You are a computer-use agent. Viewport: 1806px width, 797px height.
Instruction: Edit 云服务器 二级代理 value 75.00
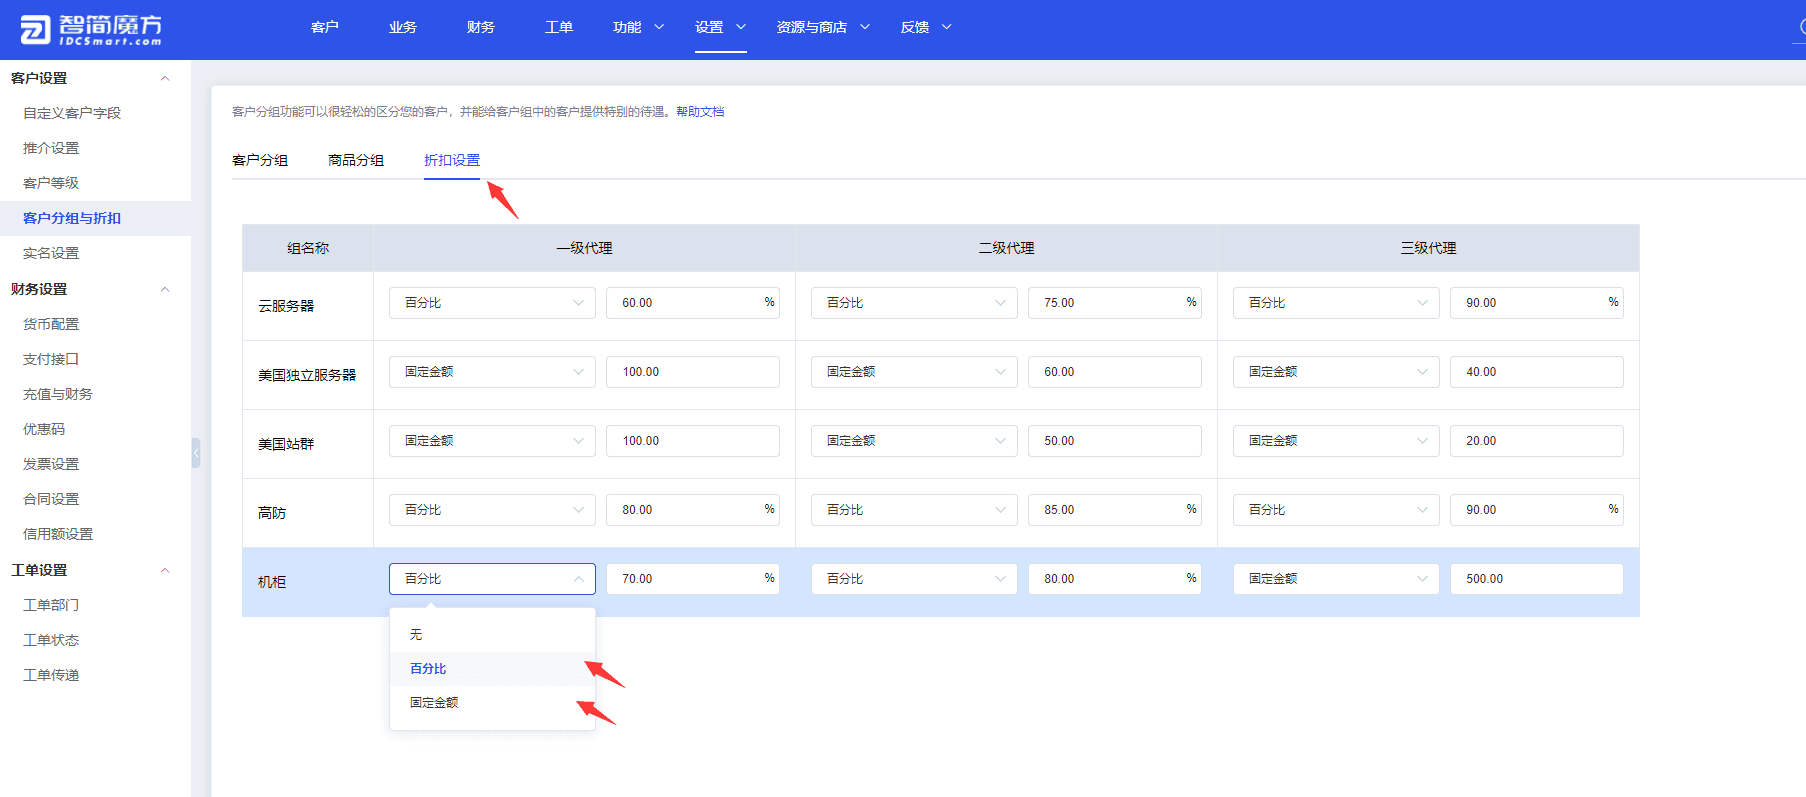click(x=1115, y=303)
